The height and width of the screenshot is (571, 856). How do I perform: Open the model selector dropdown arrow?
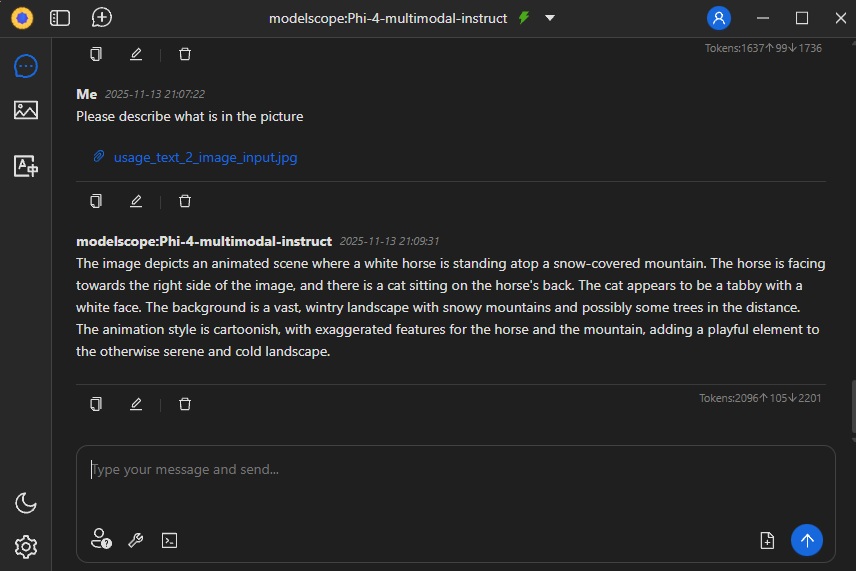point(550,18)
